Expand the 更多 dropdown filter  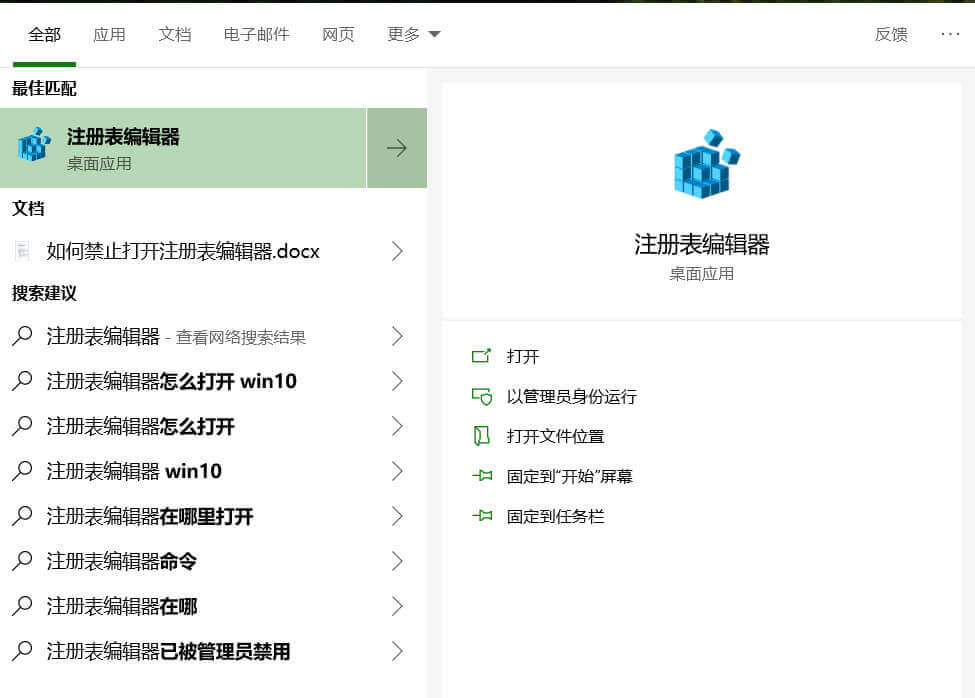(x=413, y=34)
